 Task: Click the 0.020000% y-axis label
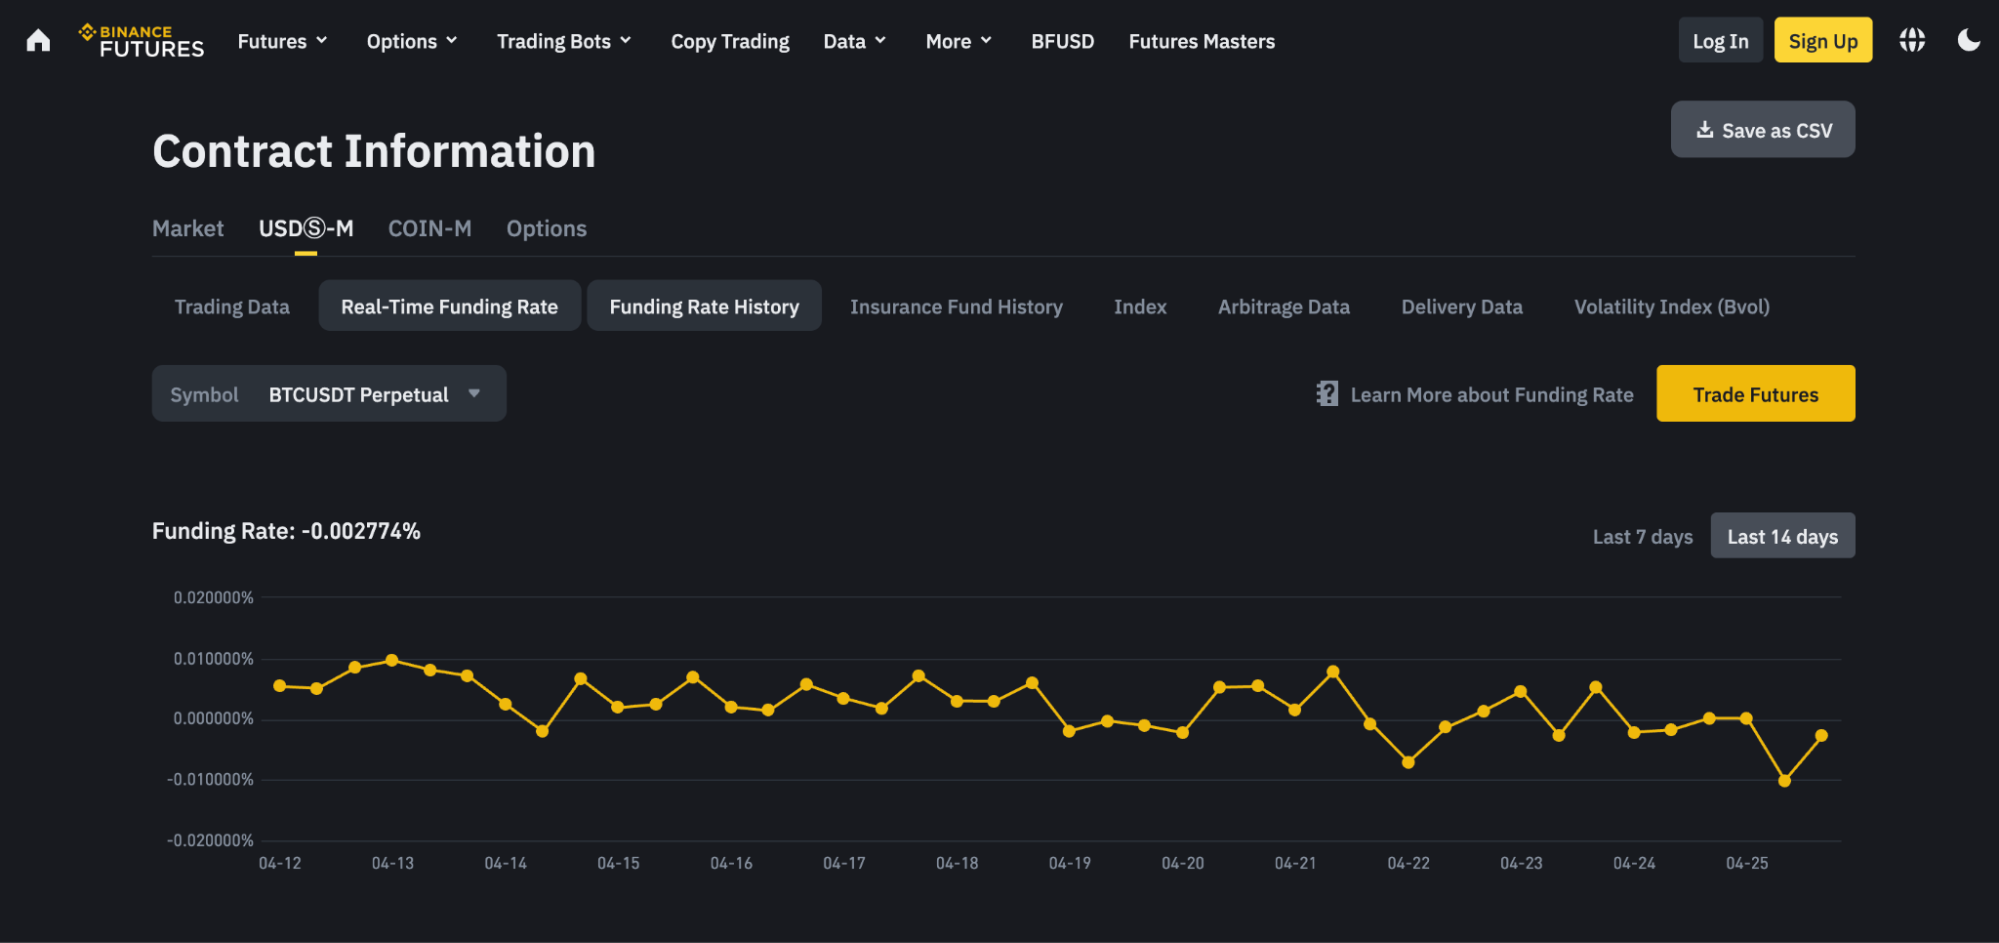pyautogui.click(x=213, y=598)
